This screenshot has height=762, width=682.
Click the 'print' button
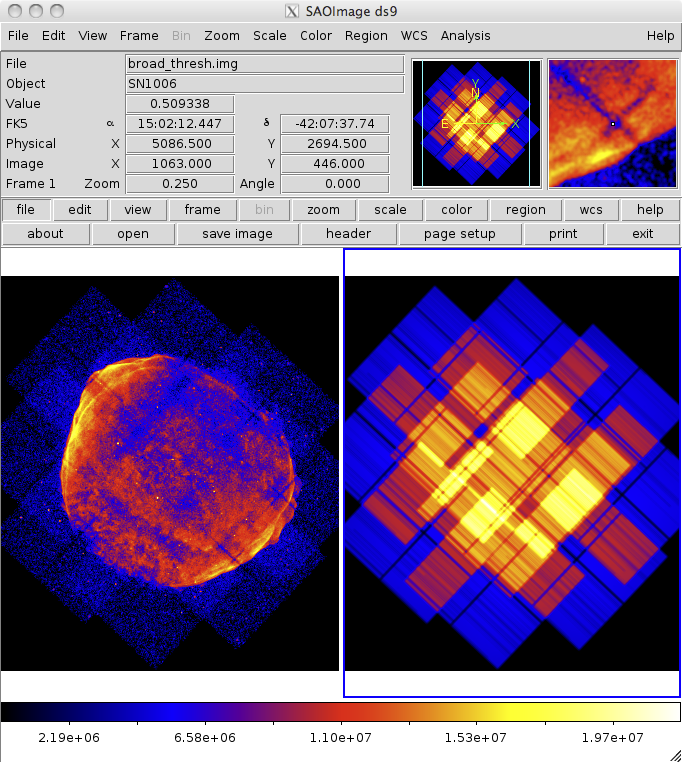(563, 234)
